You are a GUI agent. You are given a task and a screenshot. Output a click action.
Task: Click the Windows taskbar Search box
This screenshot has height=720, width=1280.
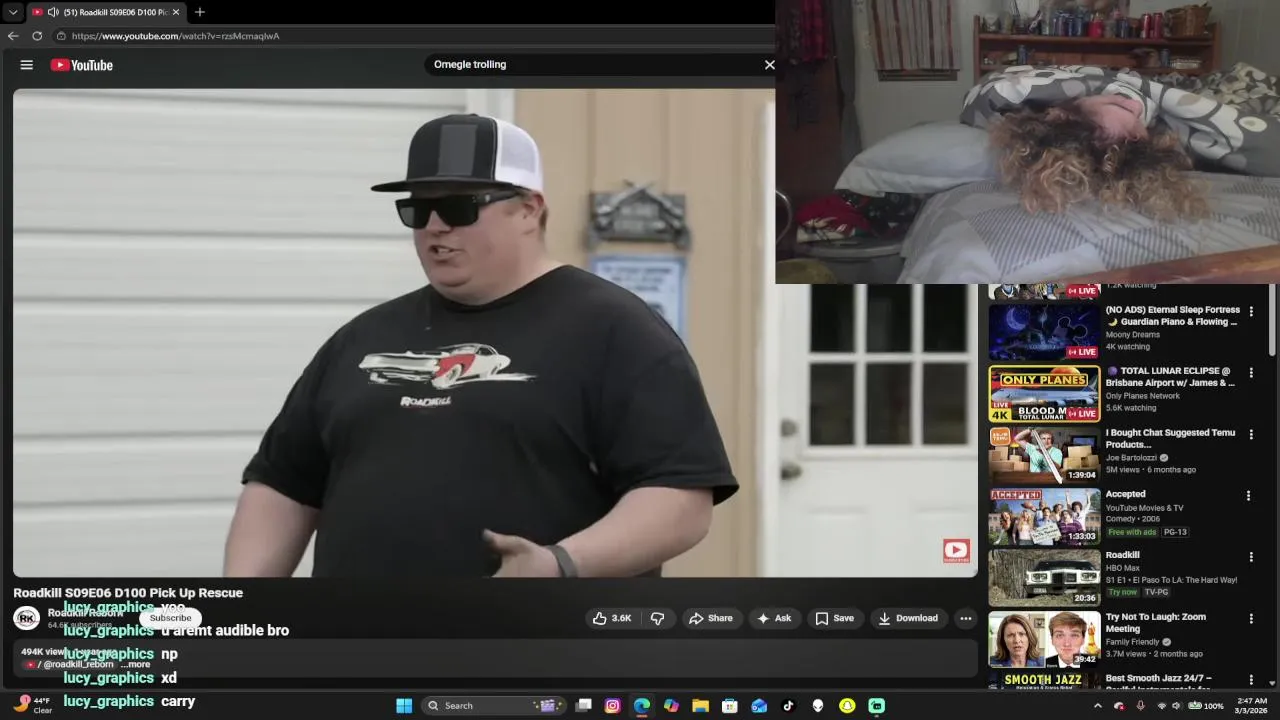pyautogui.click(x=492, y=705)
